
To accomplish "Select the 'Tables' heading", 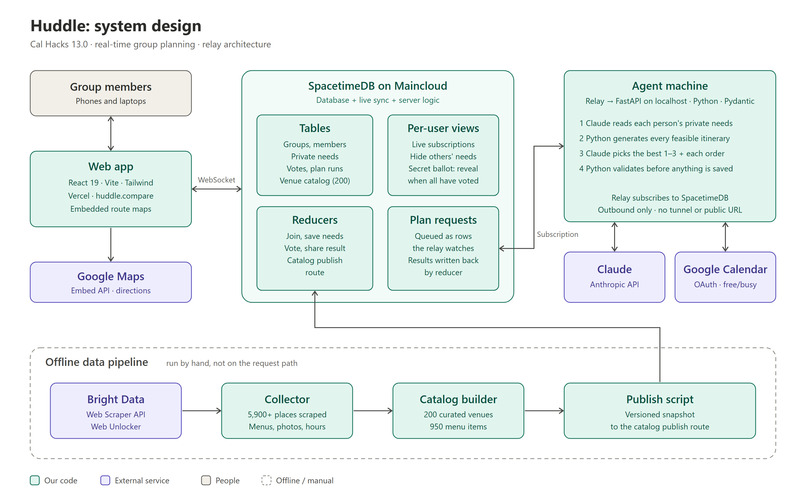I will tap(315, 128).
